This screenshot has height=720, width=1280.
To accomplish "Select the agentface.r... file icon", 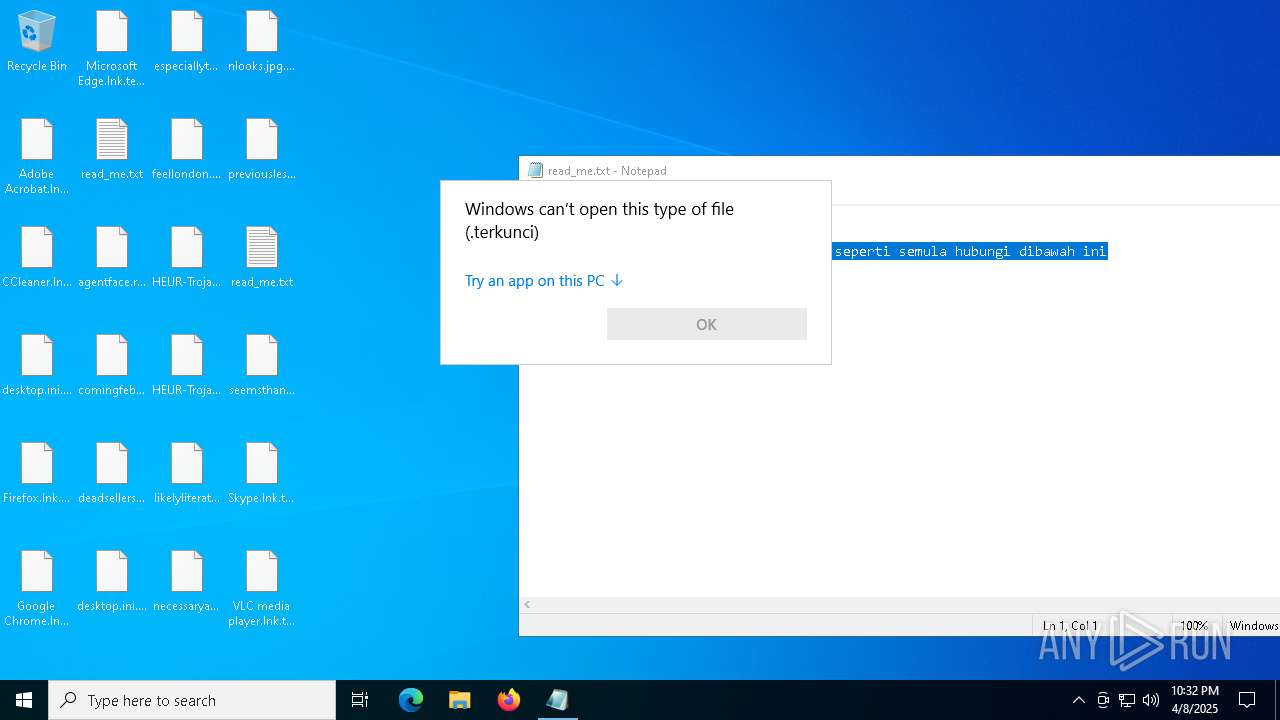I will pos(112,258).
